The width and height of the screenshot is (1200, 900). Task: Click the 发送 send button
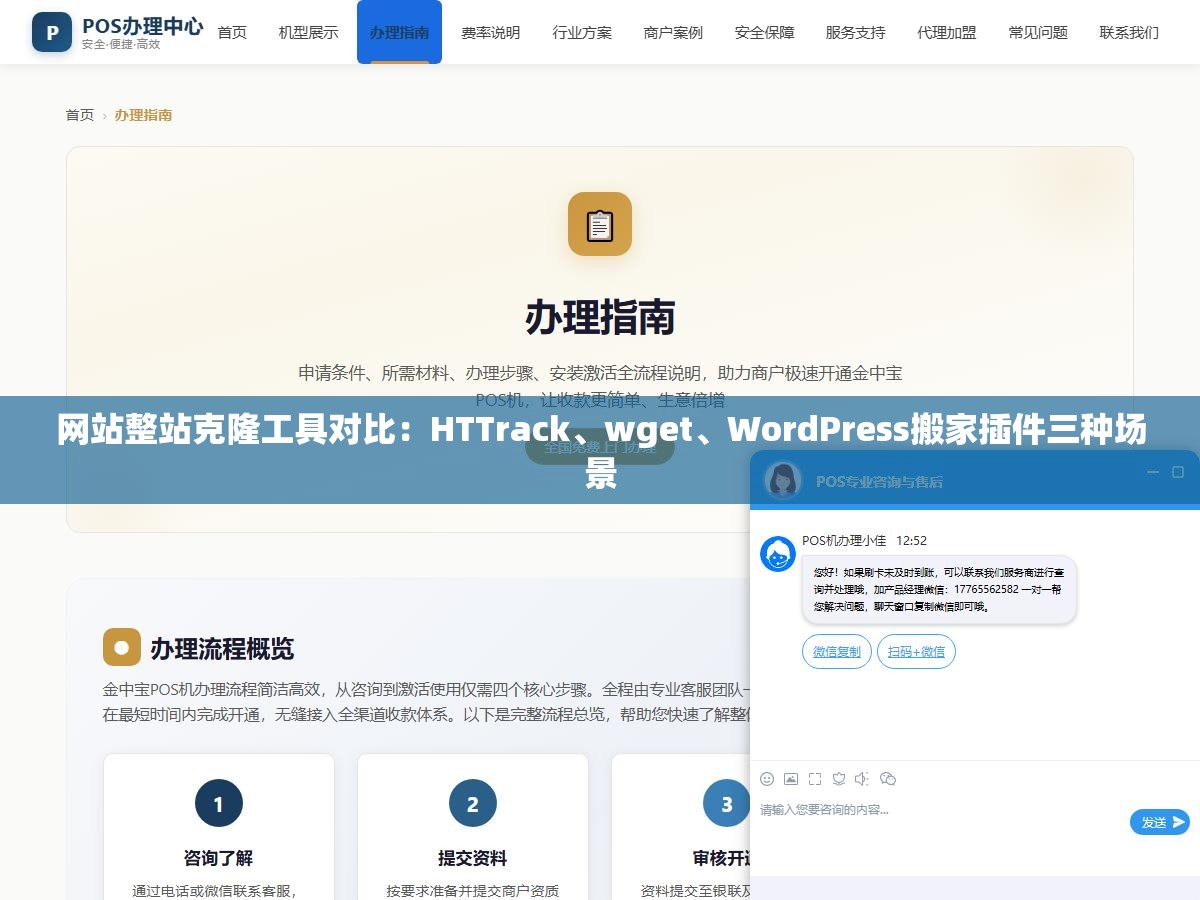point(1160,822)
